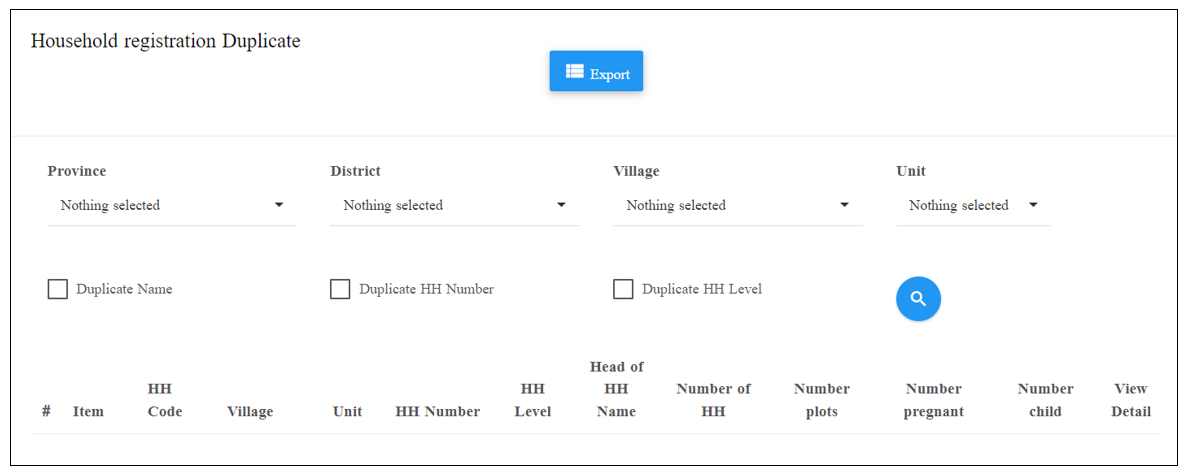Screen dimensions: 1188x476
Task: Click the Number plots column header
Action: pyautogui.click(x=822, y=400)
